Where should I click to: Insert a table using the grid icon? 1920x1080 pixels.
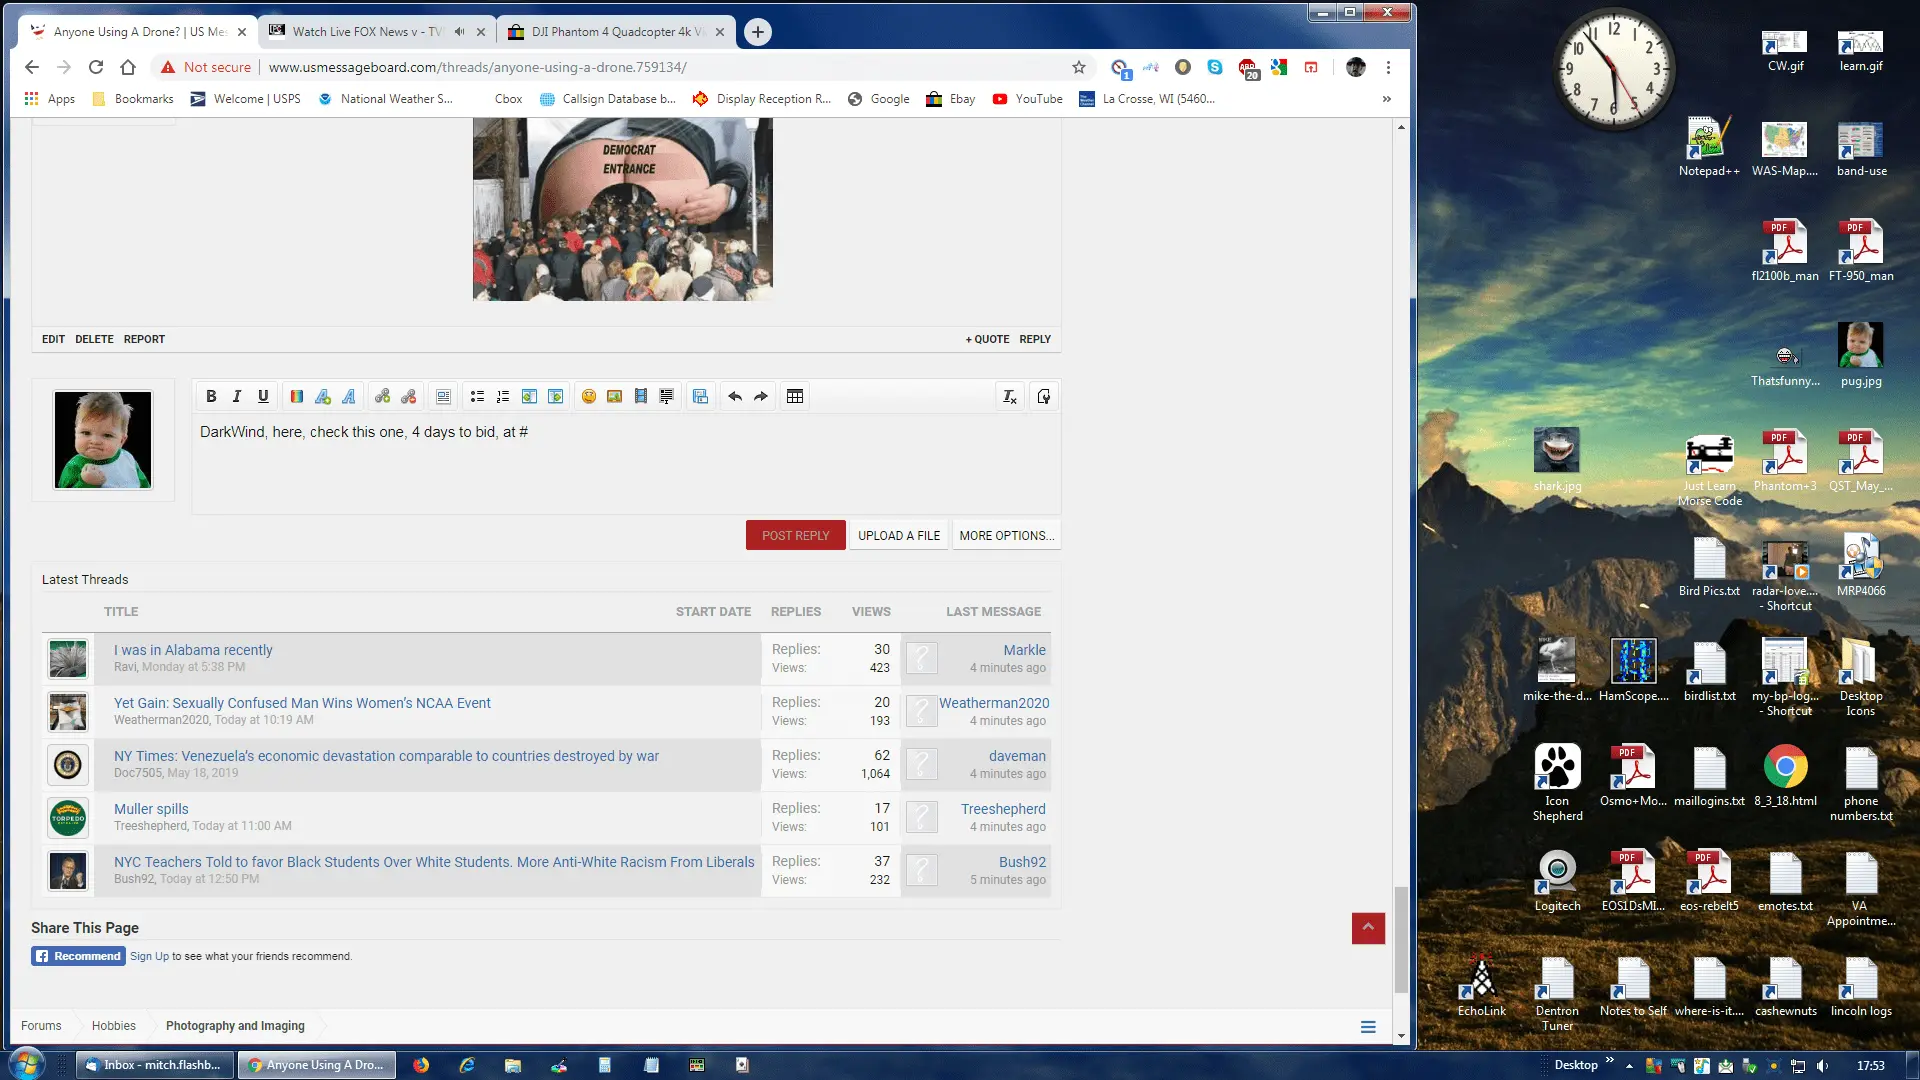[795, 397]
